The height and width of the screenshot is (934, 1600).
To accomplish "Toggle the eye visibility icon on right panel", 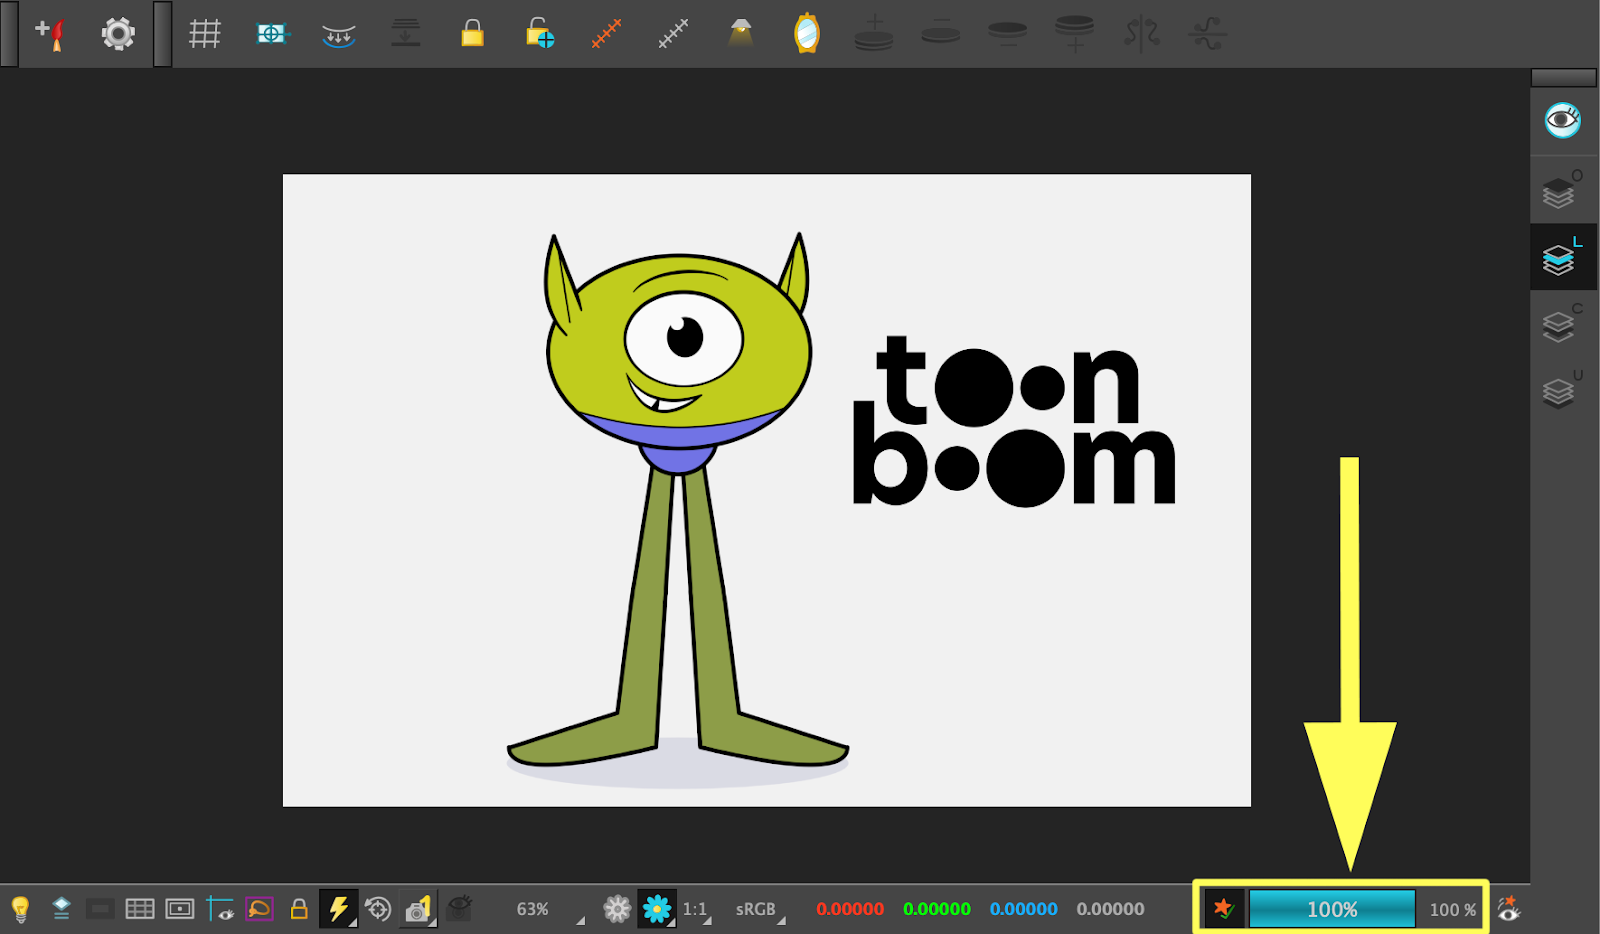I will coord(1563,120).
